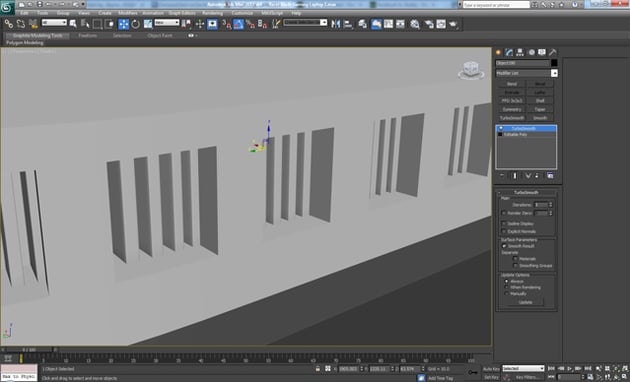630x382 pixels.
Task: Click the Edit Named Selection Sets icon
Action: pyautogui.click(x=276, y=24)
